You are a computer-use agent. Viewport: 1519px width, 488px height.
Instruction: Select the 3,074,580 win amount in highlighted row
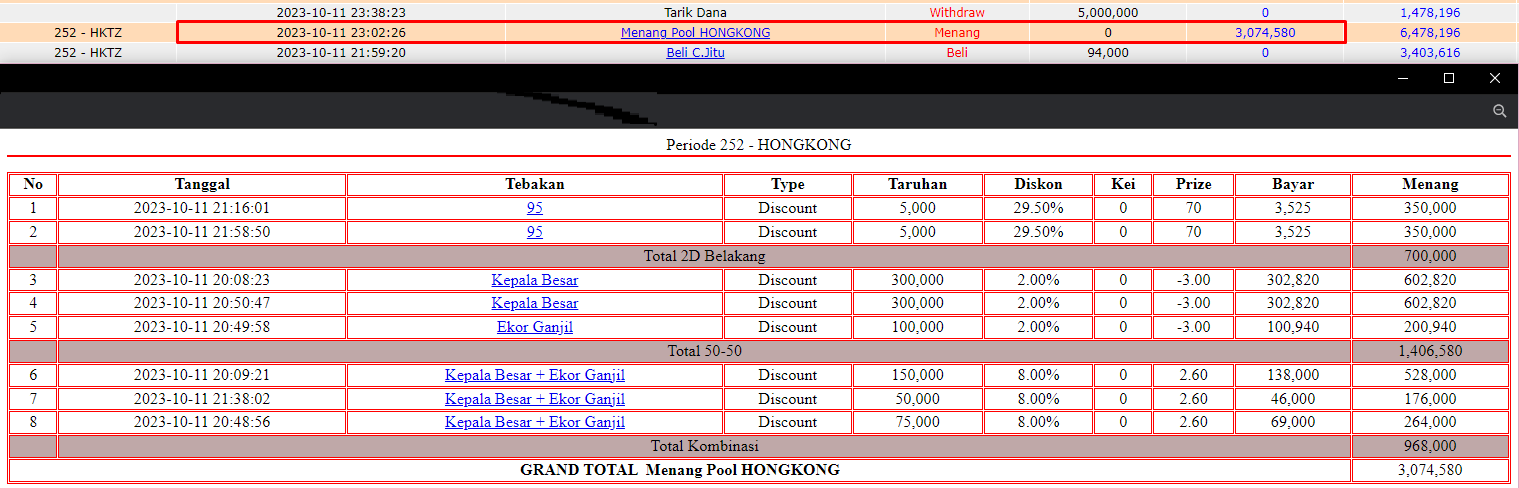[1265, 32]
